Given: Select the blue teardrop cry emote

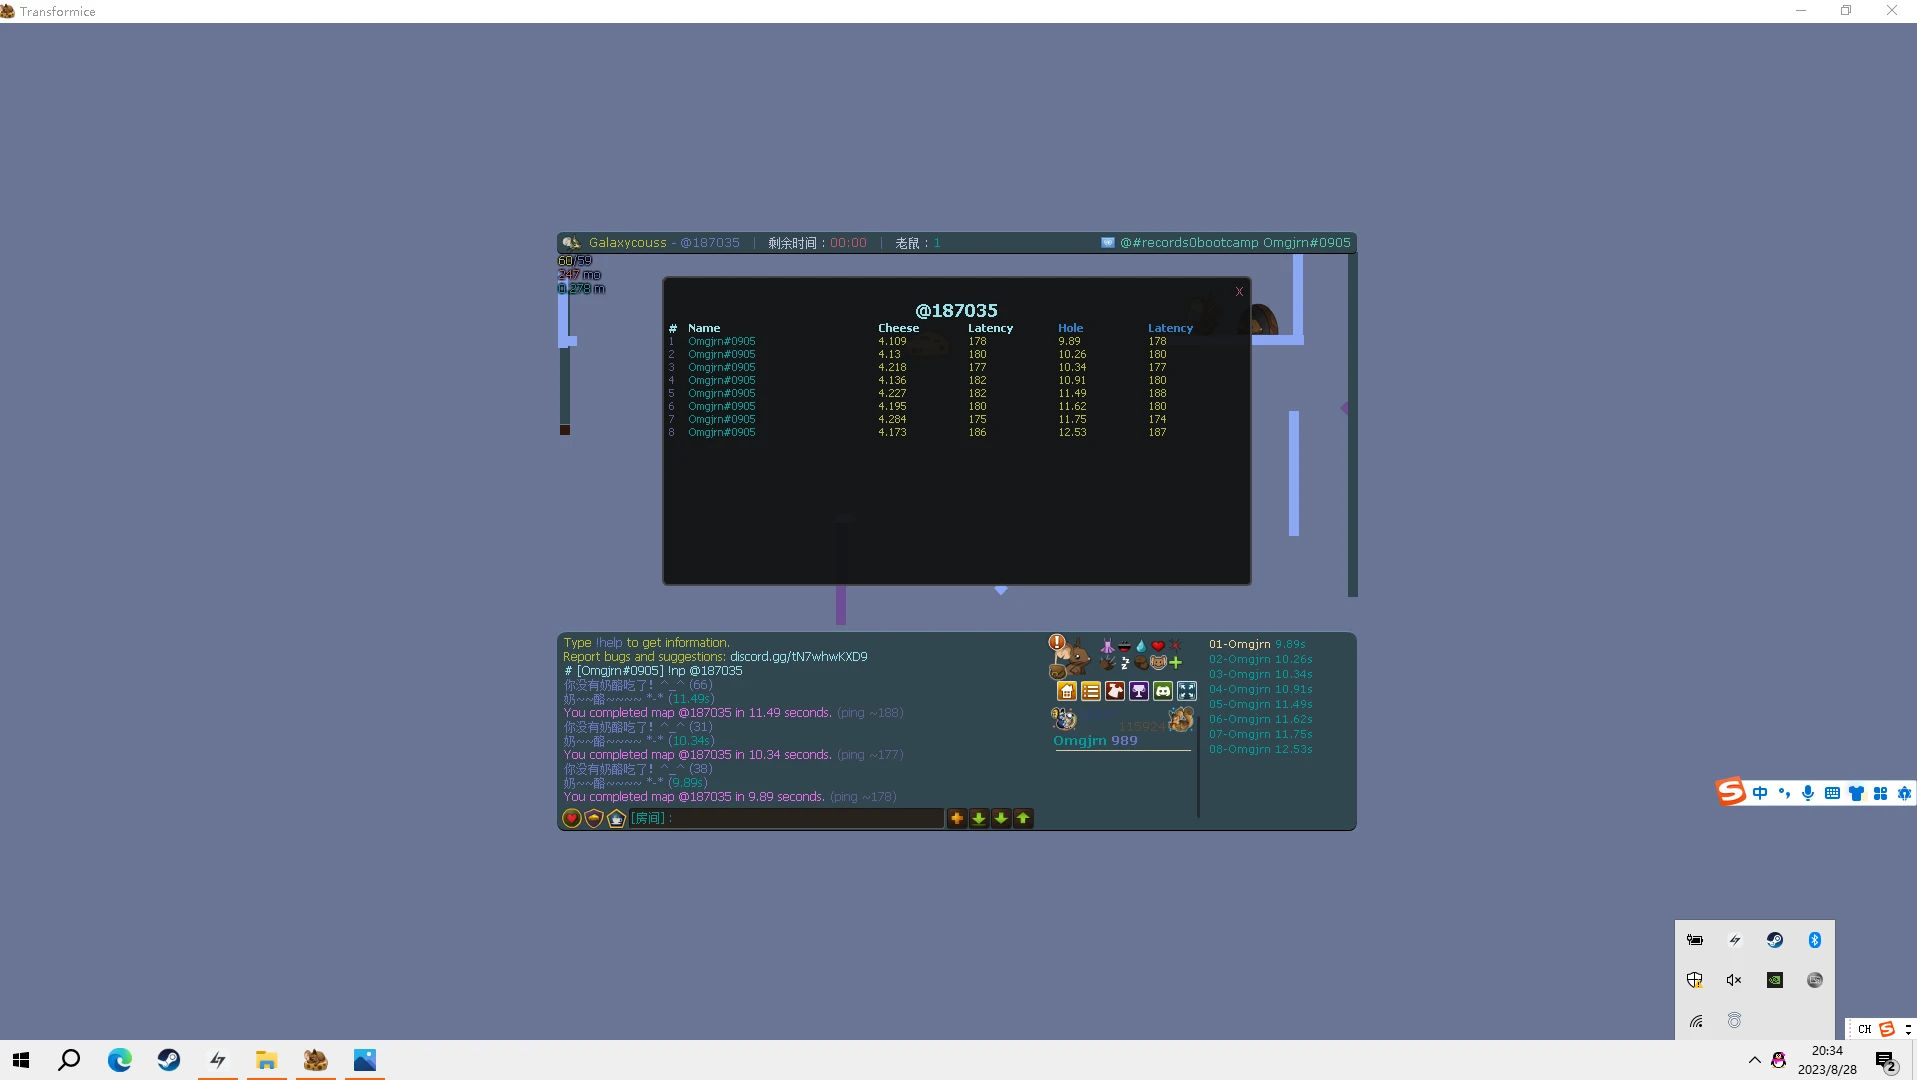Looking at the screenshot, I should tap(1141, 646).
